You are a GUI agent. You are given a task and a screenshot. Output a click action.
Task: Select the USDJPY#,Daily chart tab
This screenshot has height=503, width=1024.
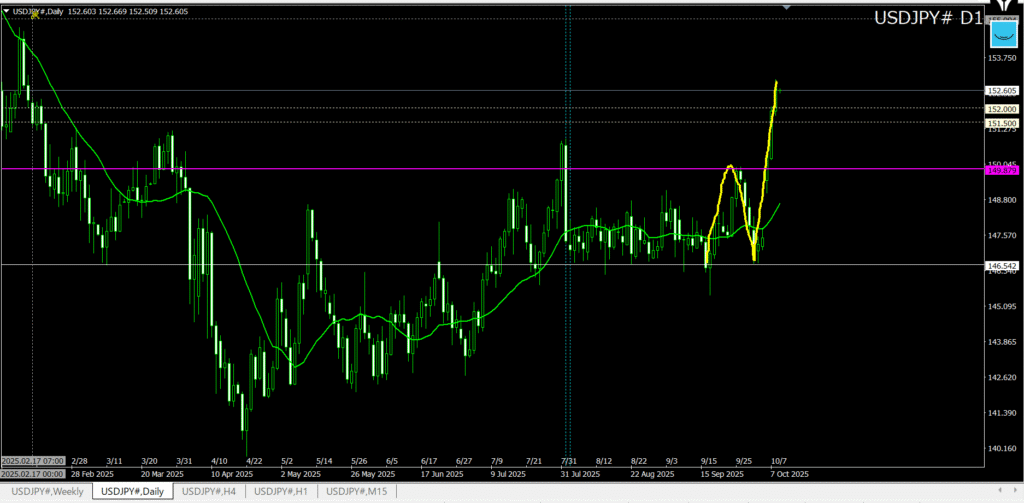[x=132, y=491]
